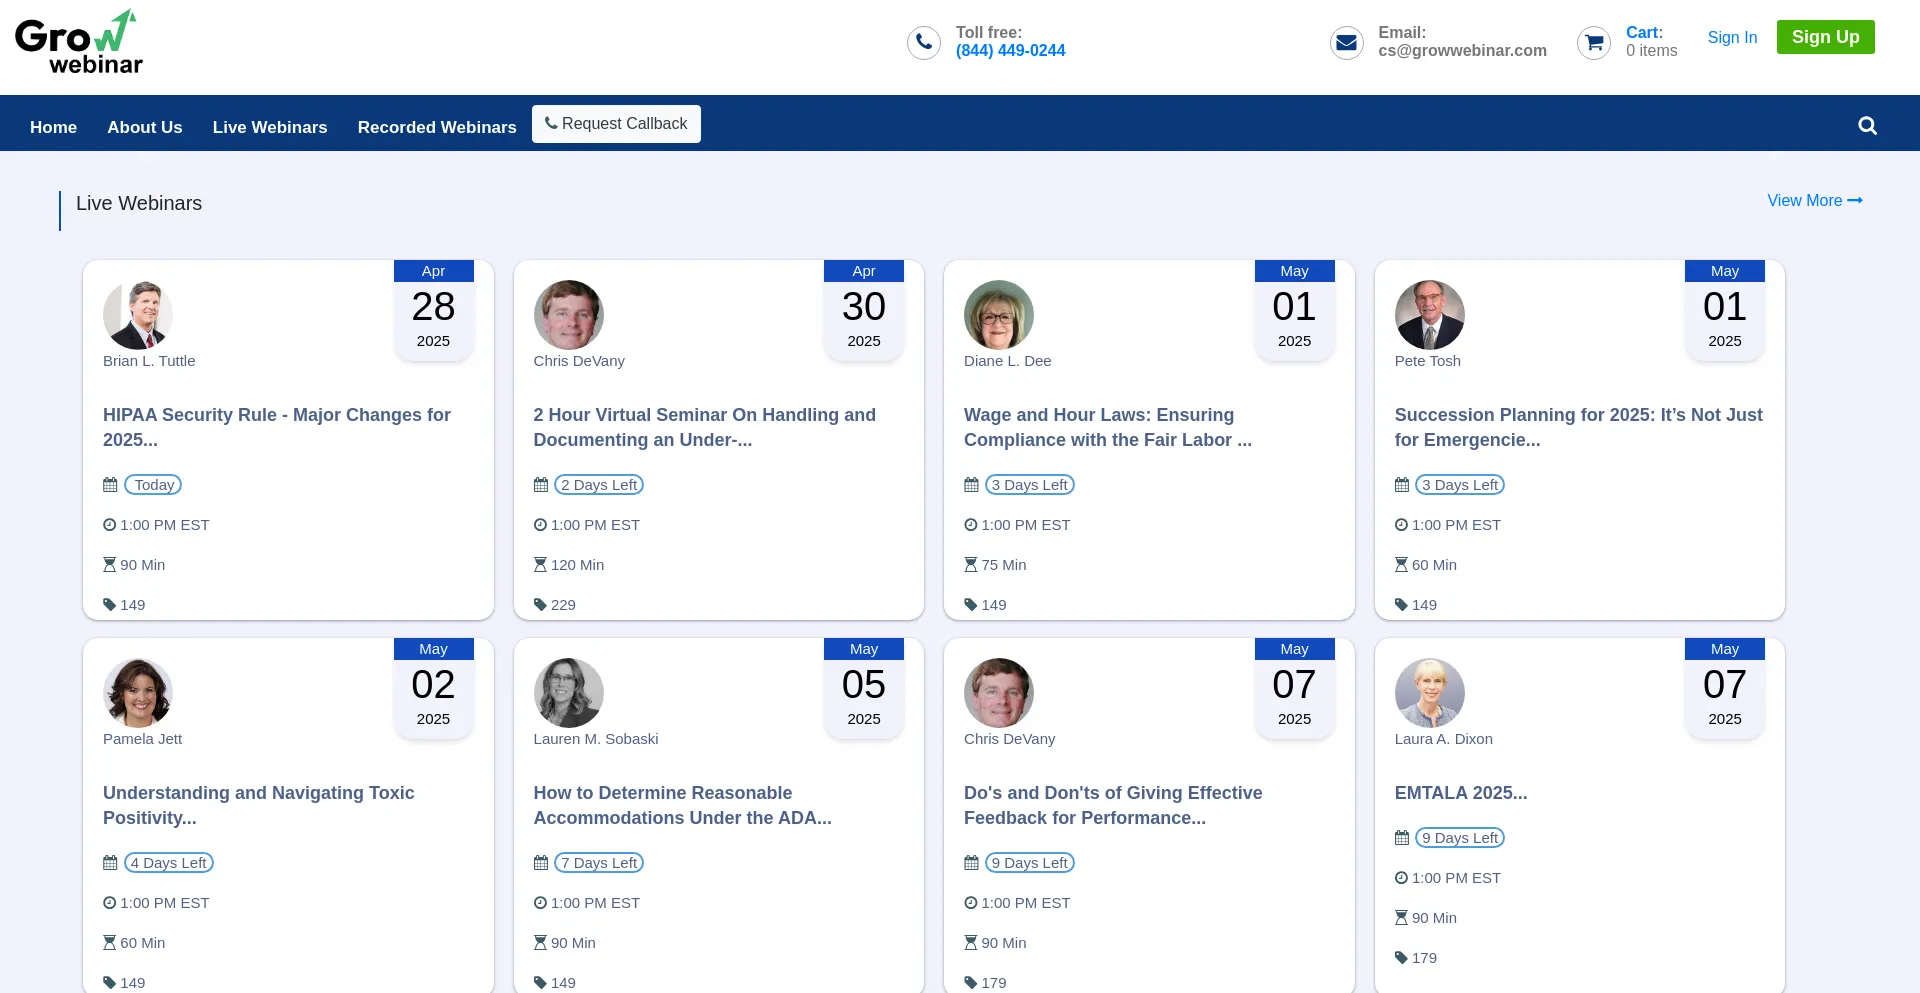Click the Sign In link
This screenshot has height=993, width=1920.
pyautogui.click(x=1732, y=37)
